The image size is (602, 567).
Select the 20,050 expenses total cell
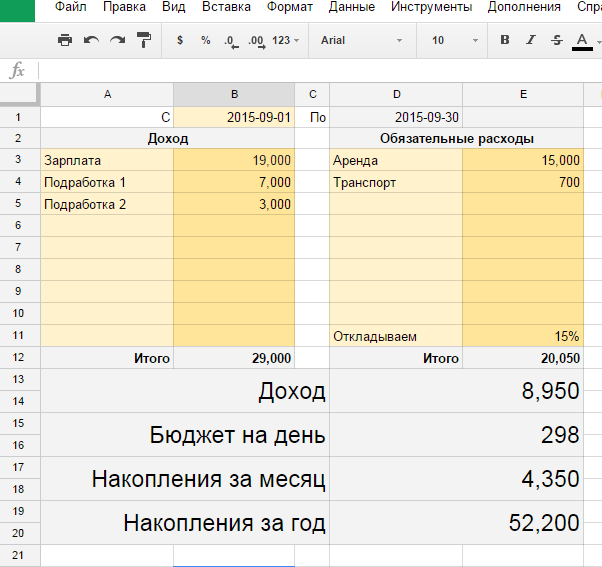(523, 358)
